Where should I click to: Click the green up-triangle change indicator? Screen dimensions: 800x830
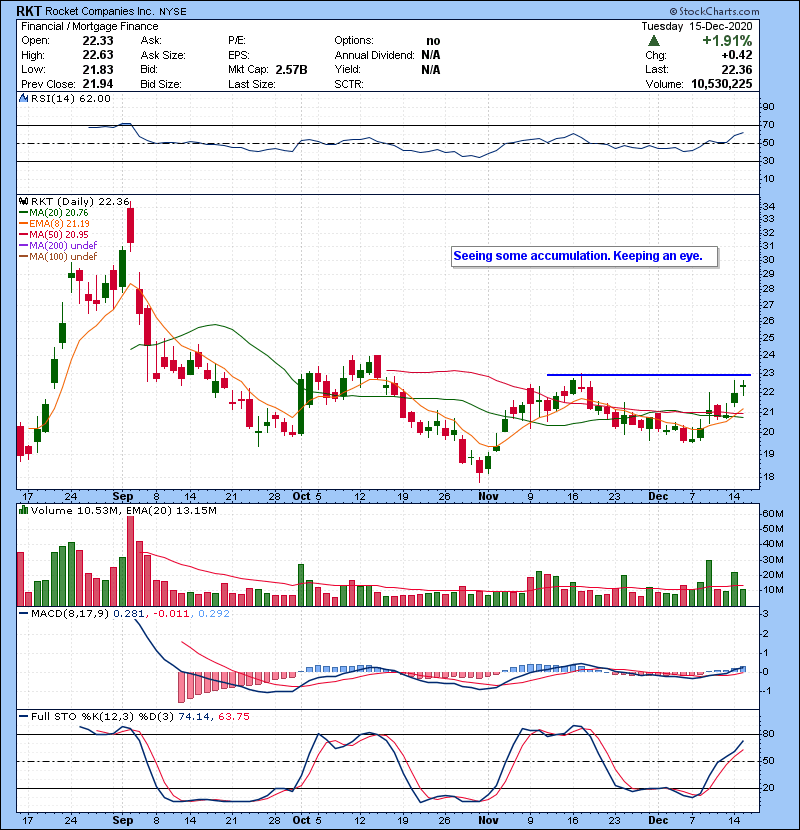click(x=654, y=41)
